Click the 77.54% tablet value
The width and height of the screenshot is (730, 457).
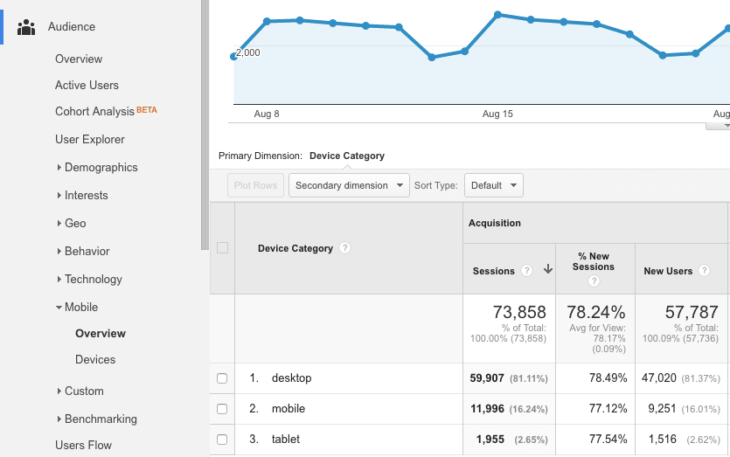click(608, 439)
